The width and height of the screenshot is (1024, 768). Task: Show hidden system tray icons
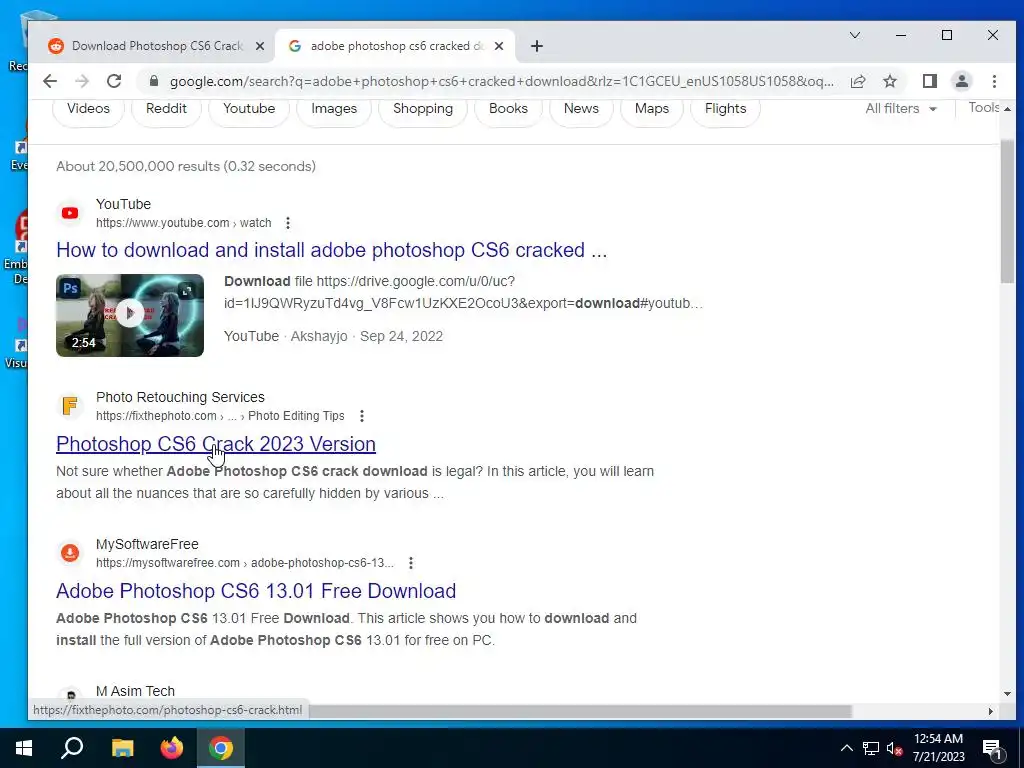point(846,748)
